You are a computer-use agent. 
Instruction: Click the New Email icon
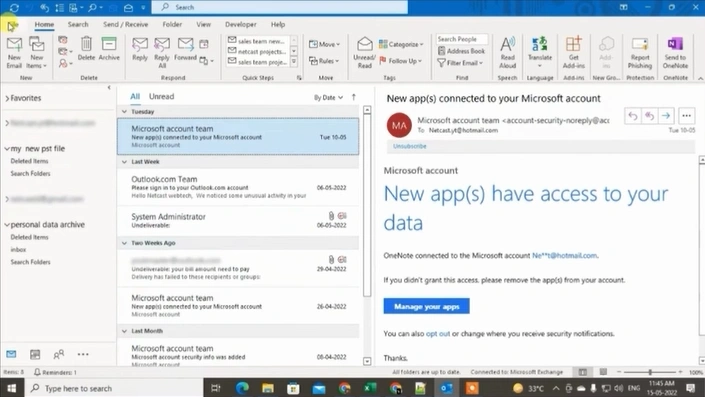pyautogui.click(x=14, y=53)
